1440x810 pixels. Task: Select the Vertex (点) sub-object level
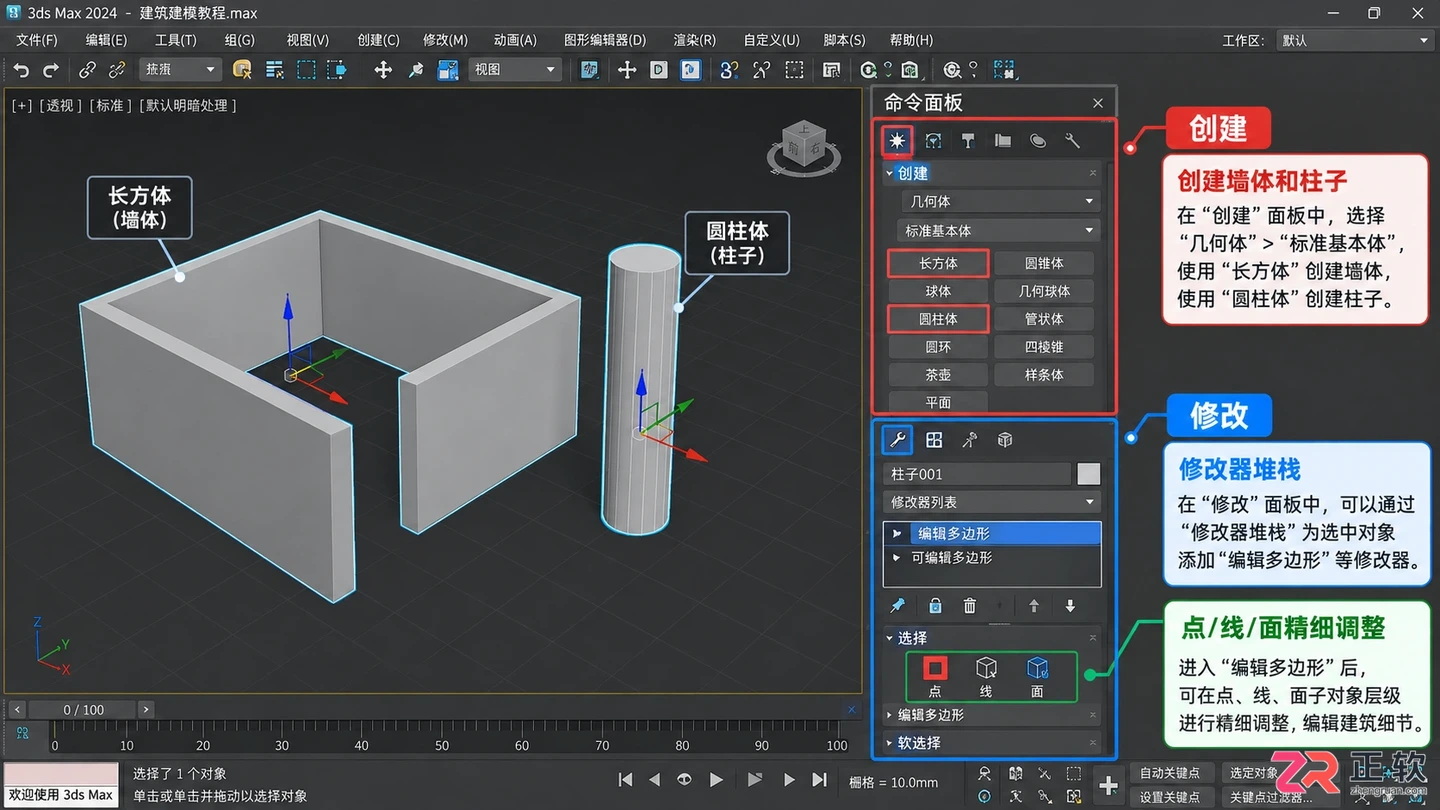tap(935, 677)
